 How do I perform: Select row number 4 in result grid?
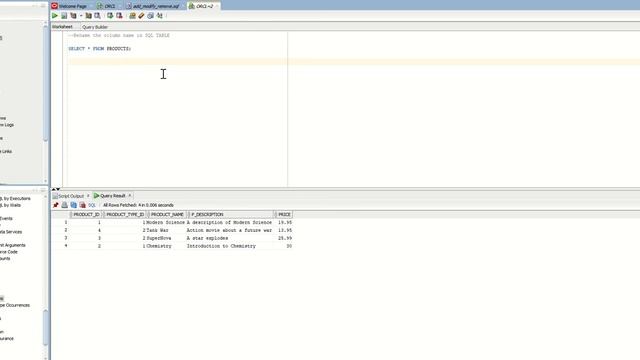pyautogui.click(x=66, y=246)
